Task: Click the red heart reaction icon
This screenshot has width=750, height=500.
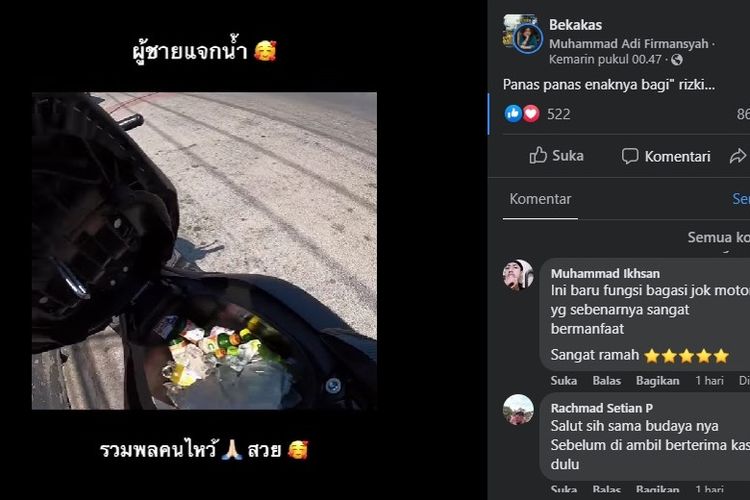Action: pos(531,114)
